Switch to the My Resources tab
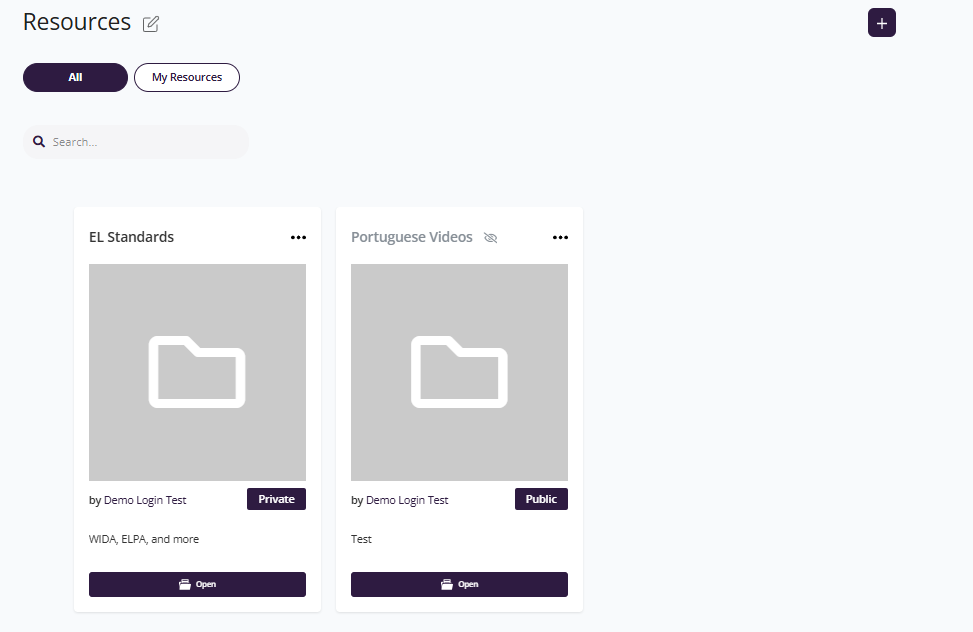This screenshot has width=973, height=632. 187,77
